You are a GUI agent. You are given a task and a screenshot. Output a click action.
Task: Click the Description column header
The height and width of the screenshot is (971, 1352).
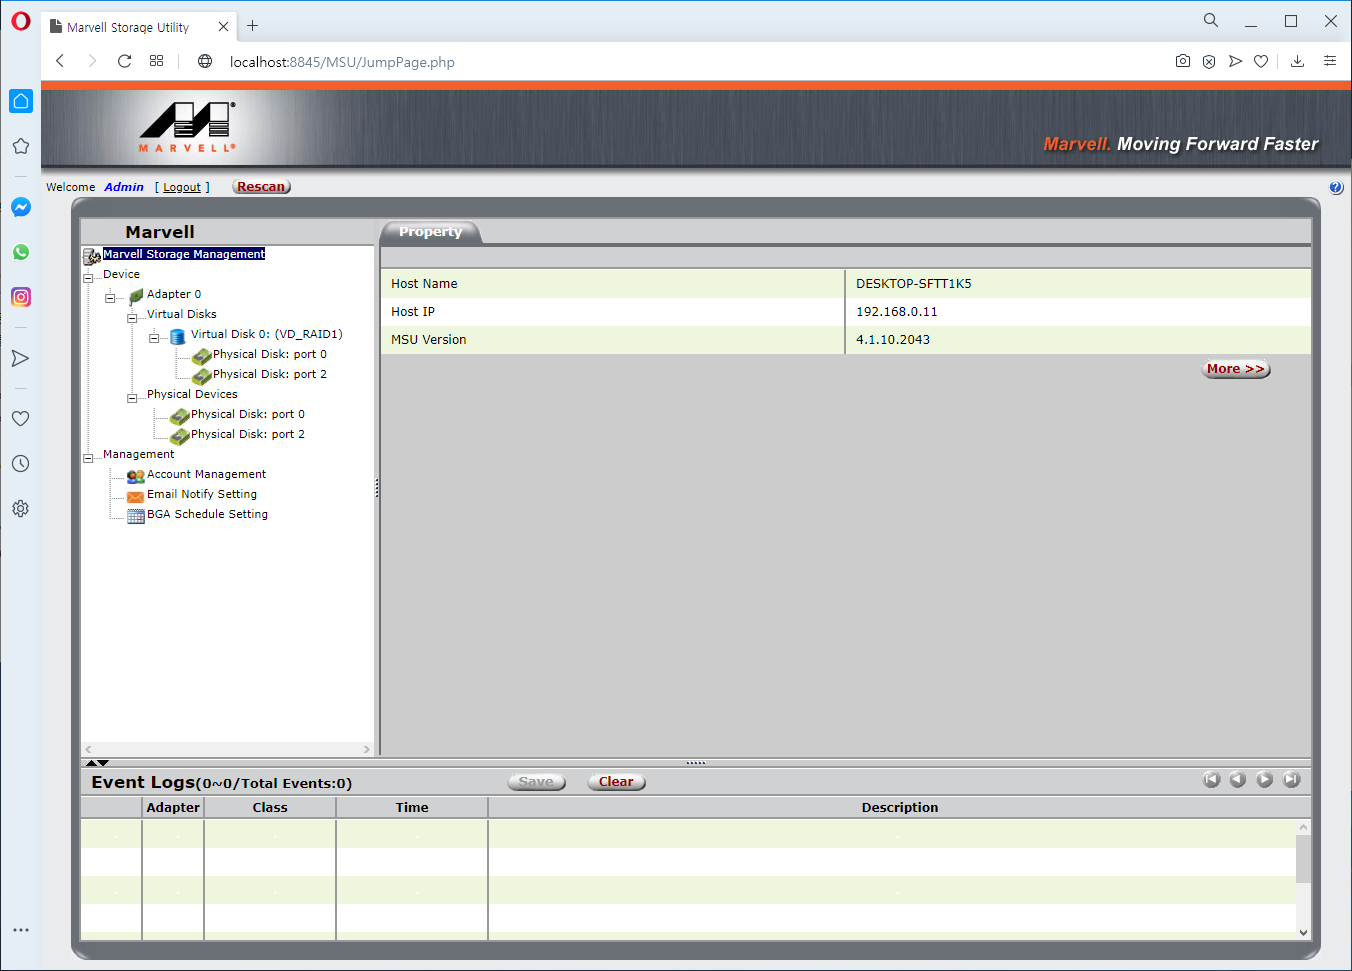pyautogui.click(x=900, y=807)
